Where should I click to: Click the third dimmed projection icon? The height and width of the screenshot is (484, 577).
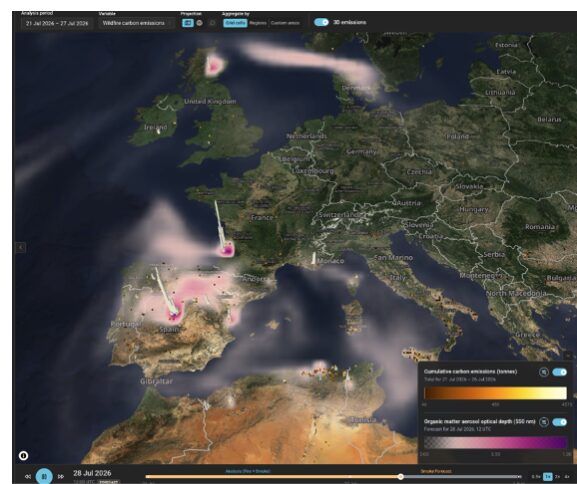coord(212,23)
